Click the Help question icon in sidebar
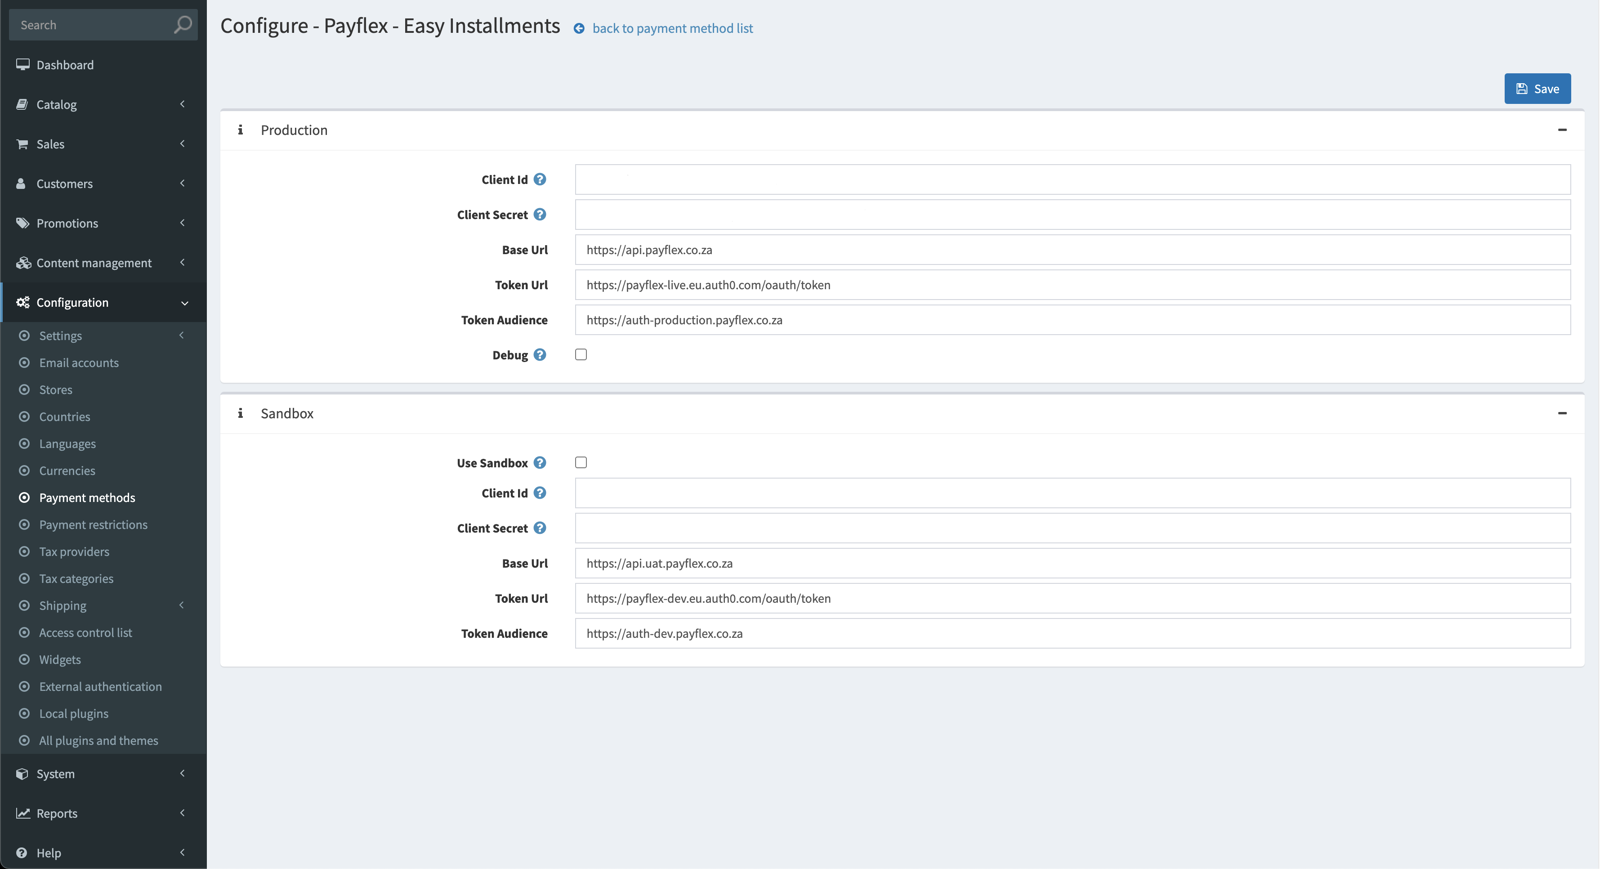This screenshot has width=1600, height=869. point(21,853)
